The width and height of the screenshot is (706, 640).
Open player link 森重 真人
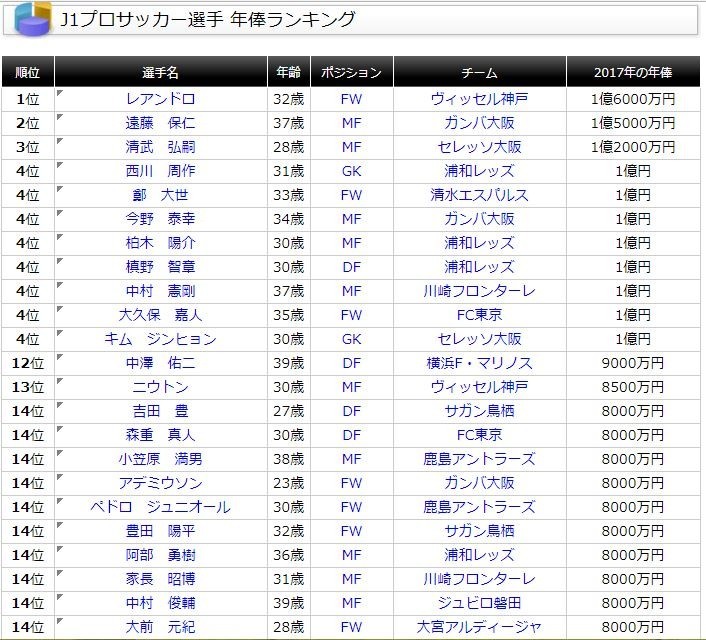161,435
